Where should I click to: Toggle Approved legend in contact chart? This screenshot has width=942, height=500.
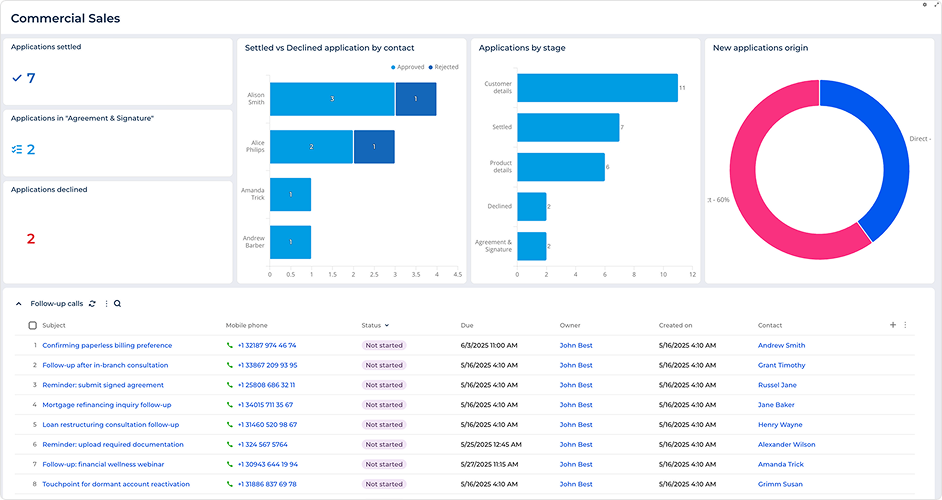pos(408,67)
